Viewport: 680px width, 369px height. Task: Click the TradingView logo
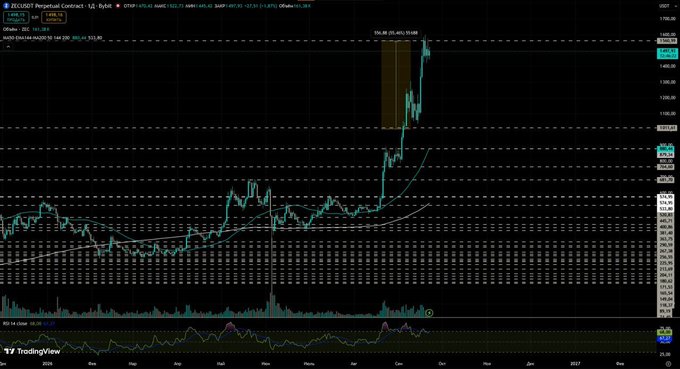[32, 351]
